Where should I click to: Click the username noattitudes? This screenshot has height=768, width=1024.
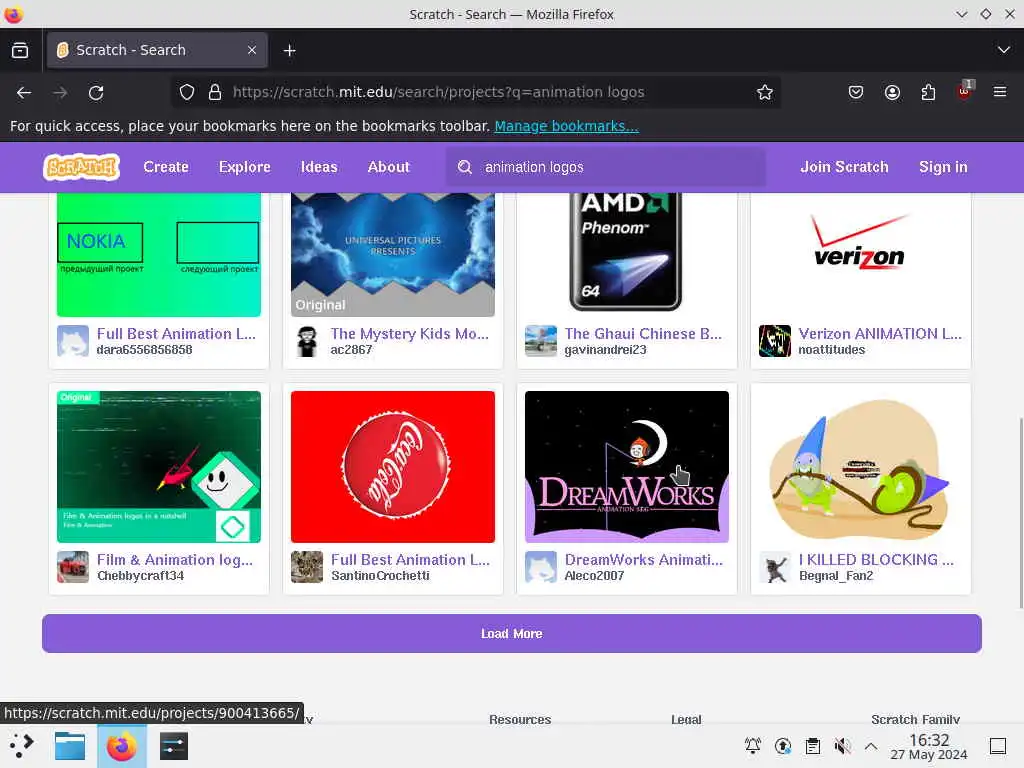pos(831,350)
